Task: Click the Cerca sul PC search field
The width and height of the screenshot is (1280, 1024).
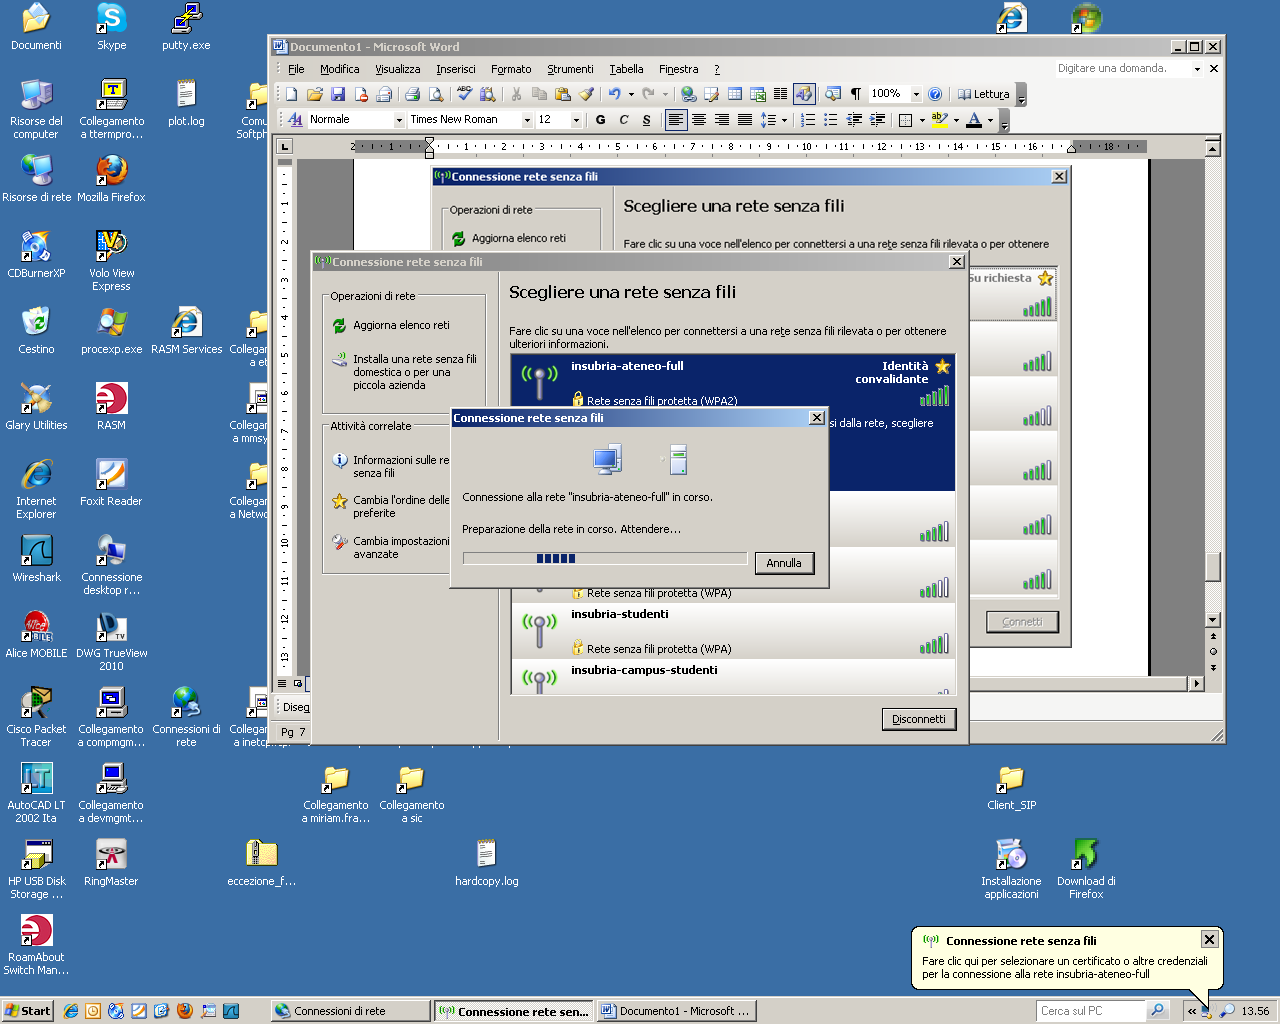Action: click(x=1091, y=1011)
